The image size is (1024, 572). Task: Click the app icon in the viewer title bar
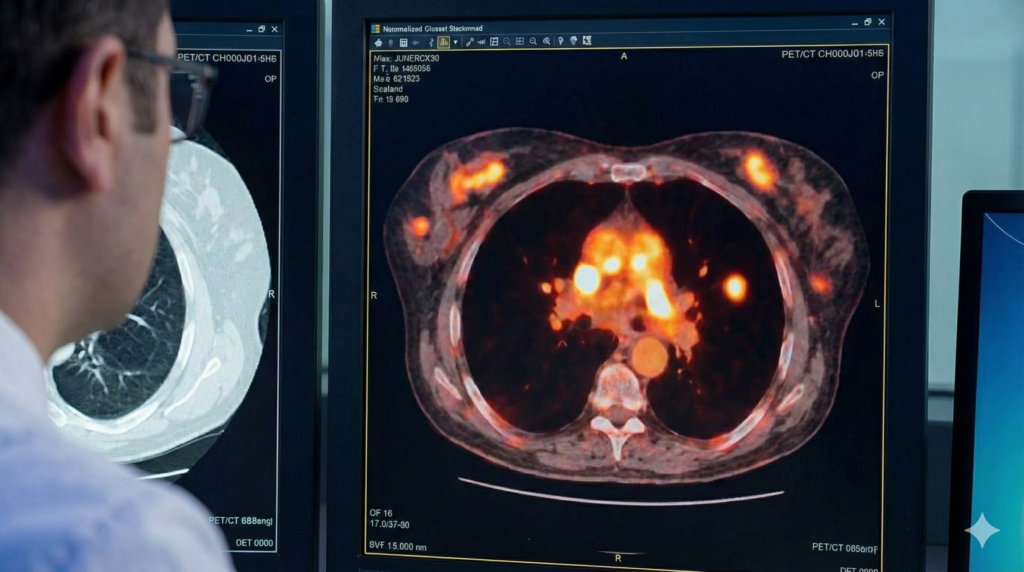click(x=376, y=29)
